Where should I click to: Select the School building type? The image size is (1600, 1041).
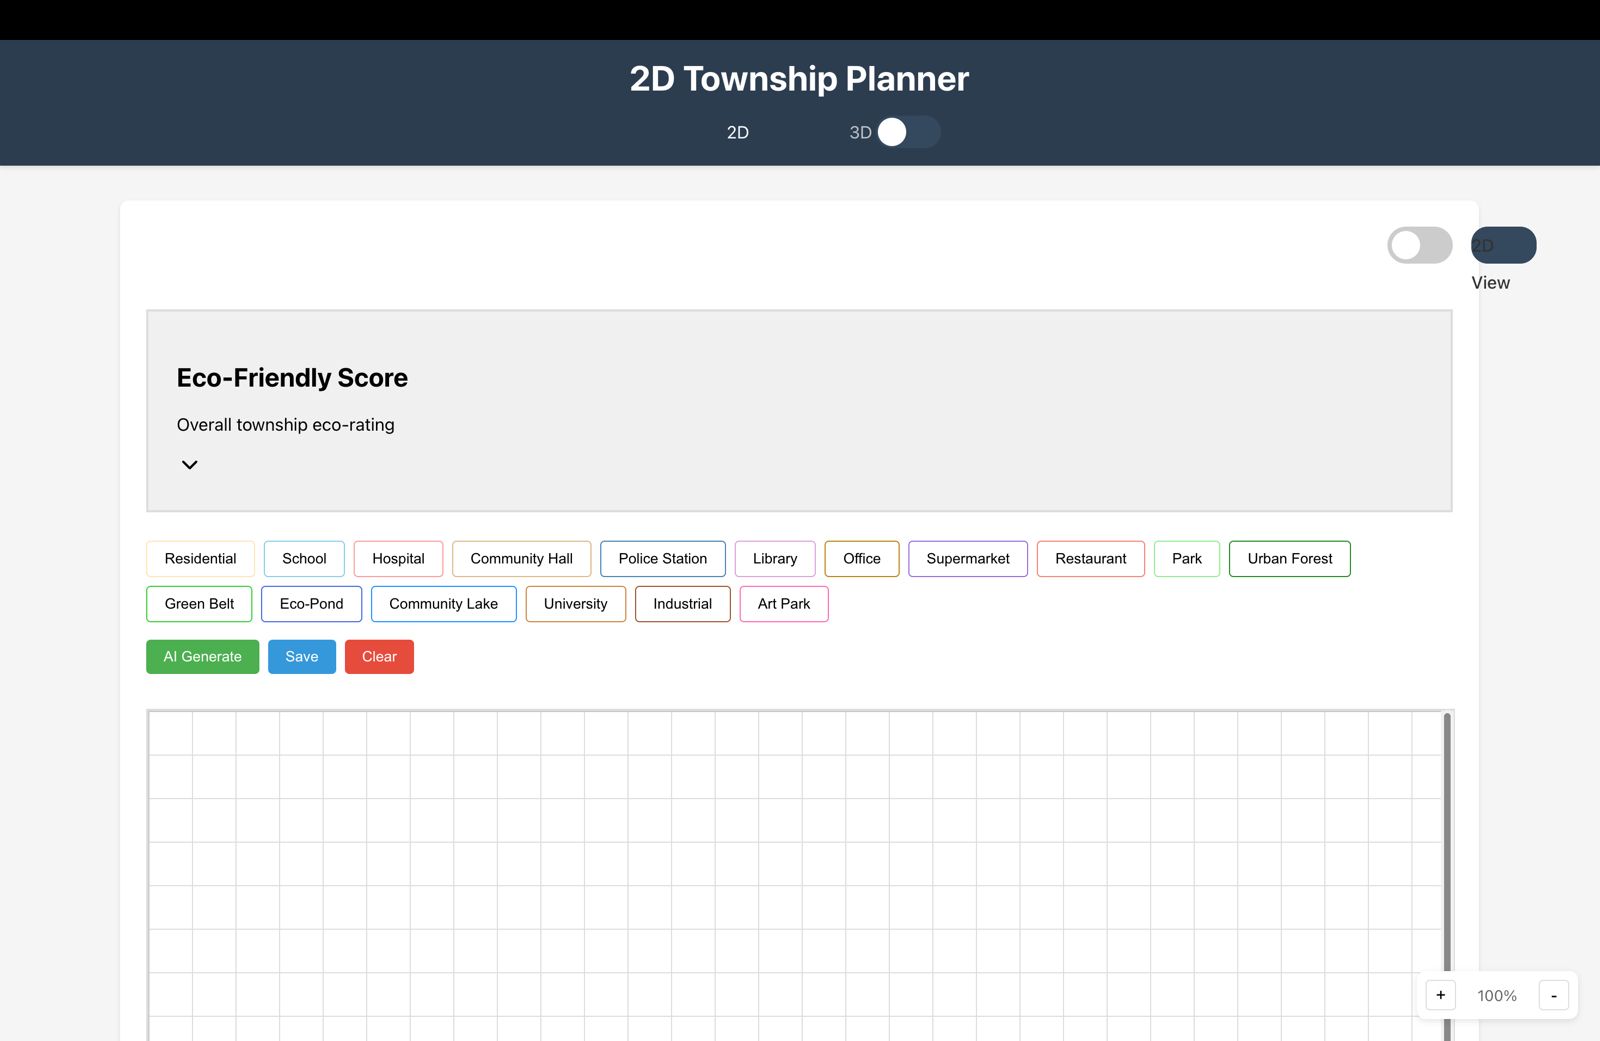tap(304, 559)
